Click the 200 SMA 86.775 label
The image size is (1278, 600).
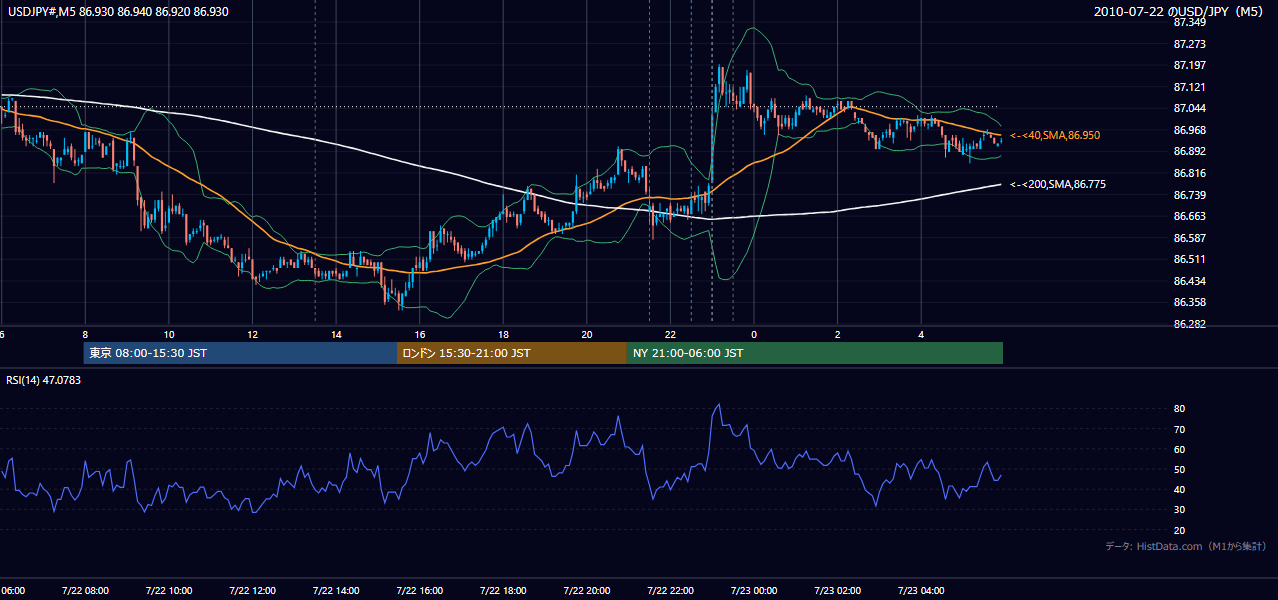[x=1058, y=184]
